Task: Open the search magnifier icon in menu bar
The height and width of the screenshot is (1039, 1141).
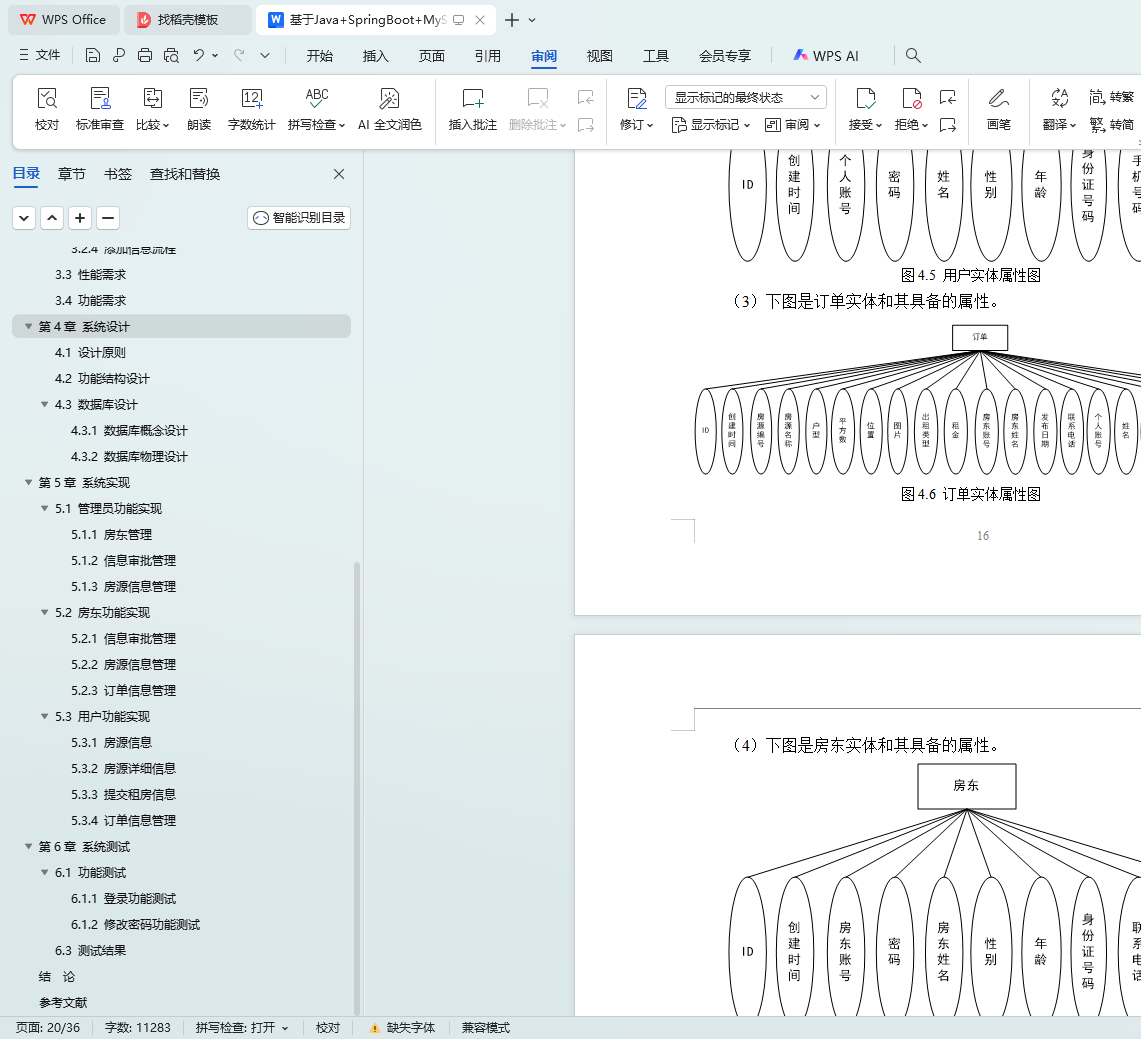Action: 913,55
